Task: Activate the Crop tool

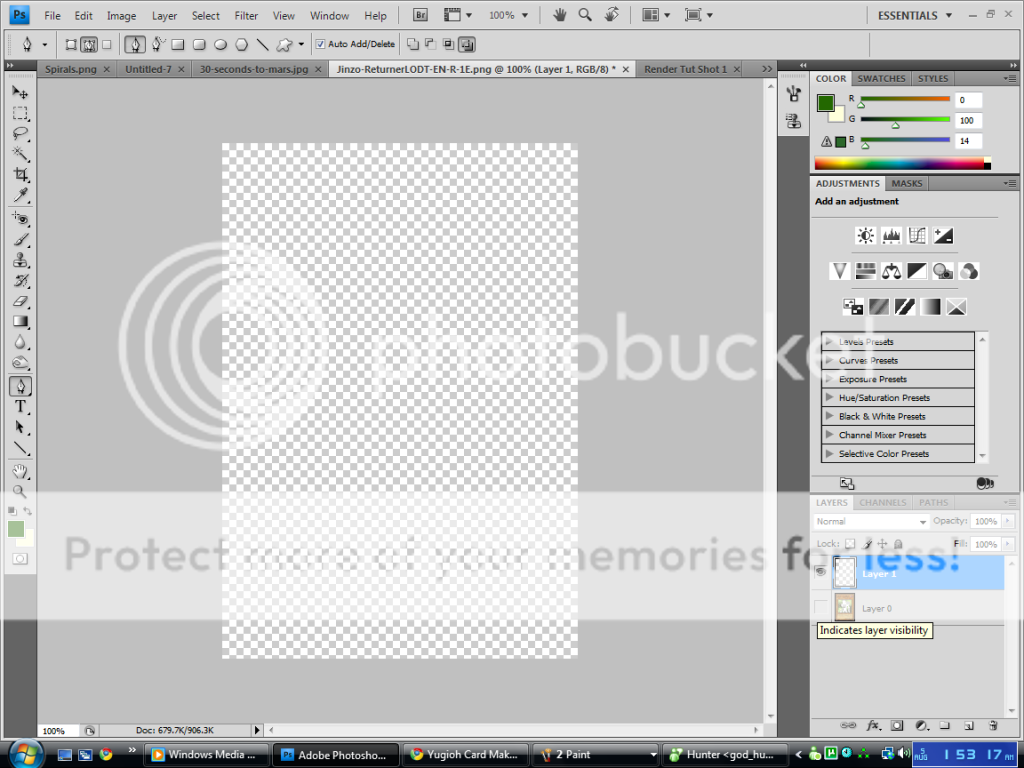Action: [20, 174]
